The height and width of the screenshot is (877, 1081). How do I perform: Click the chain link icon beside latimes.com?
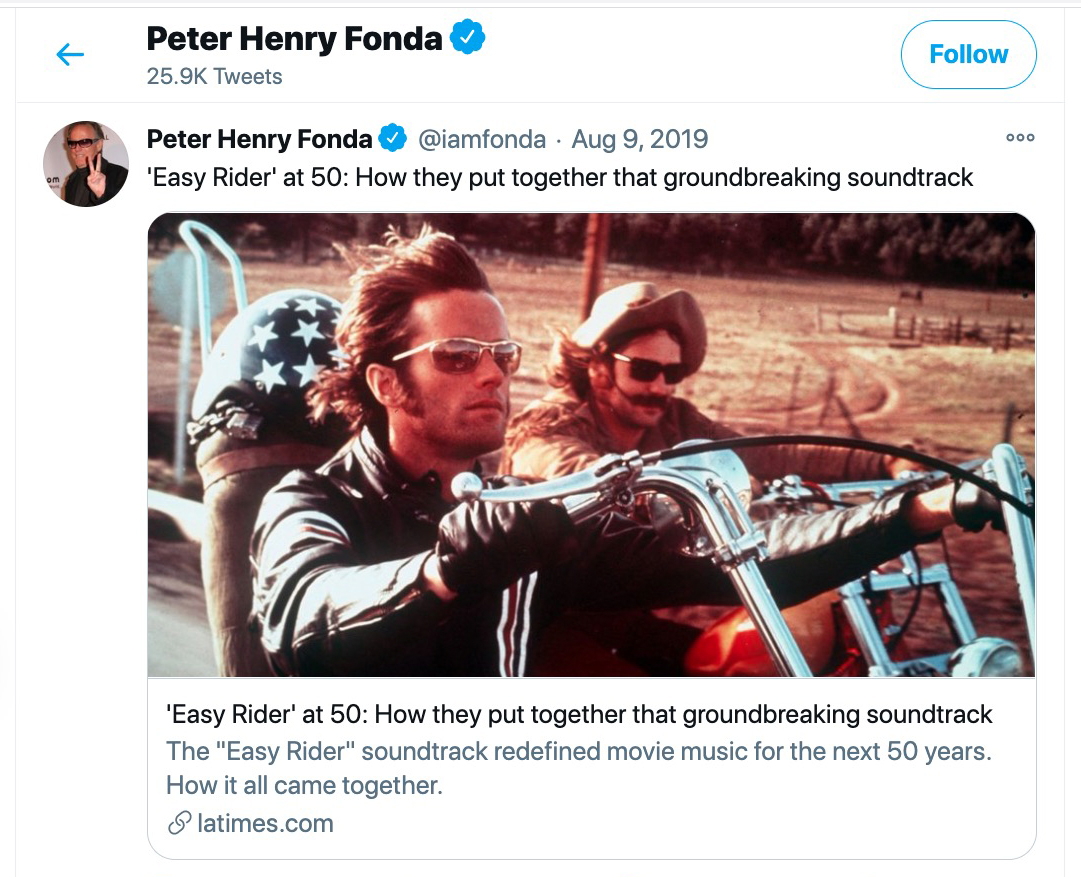point(179,824)
